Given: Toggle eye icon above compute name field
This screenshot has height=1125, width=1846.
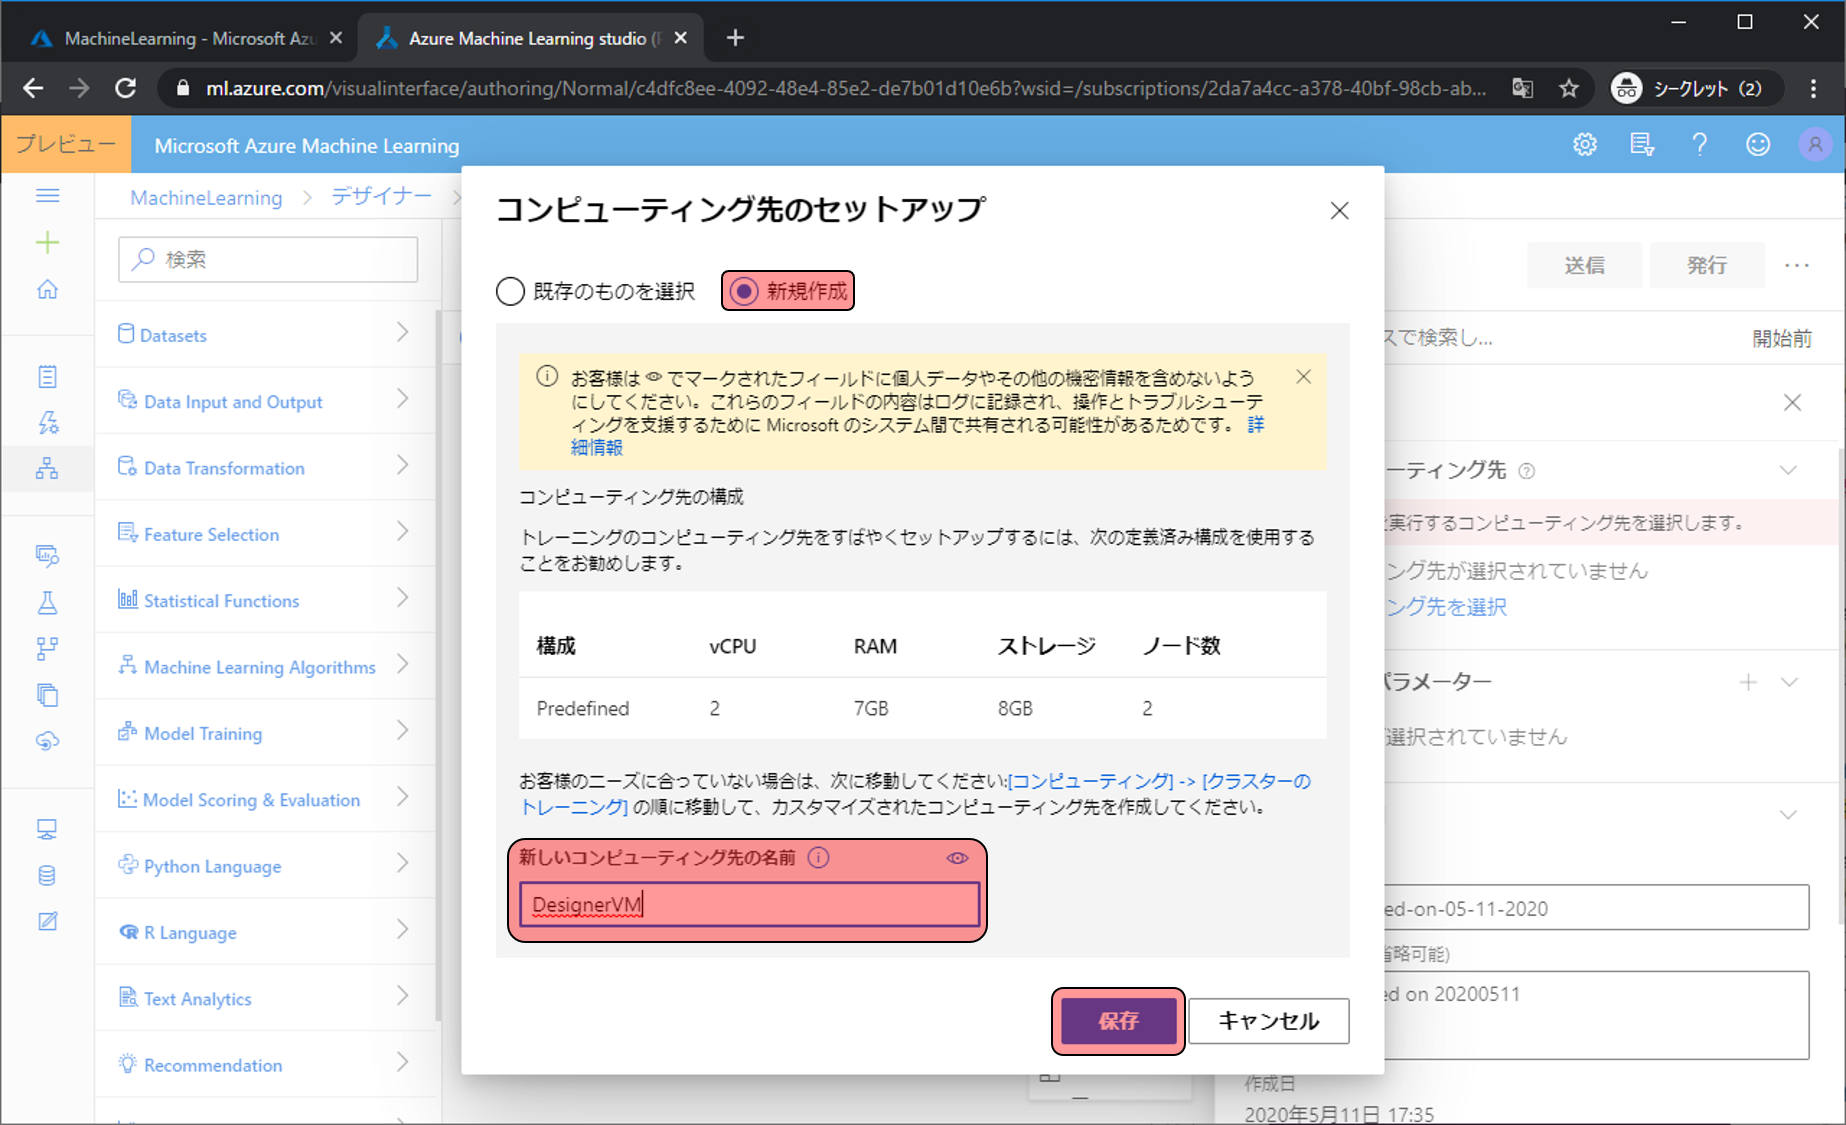Looking at the screenshot, I should tap(957, 858).
